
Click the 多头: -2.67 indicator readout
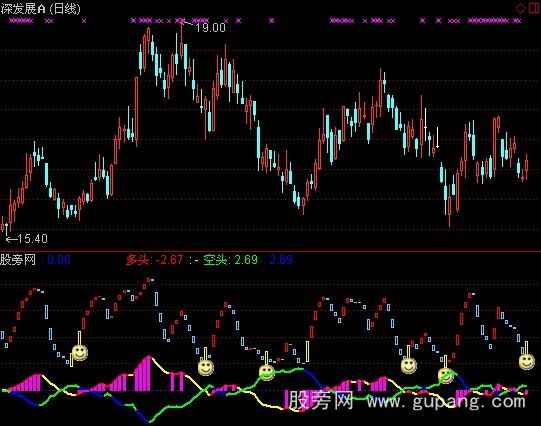point(154,259)
